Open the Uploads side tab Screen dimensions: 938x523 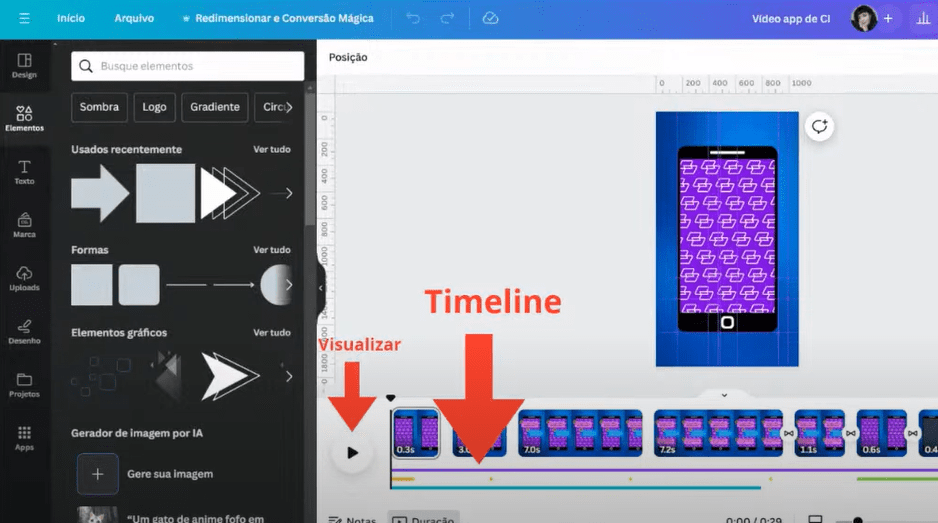point(24,278)
